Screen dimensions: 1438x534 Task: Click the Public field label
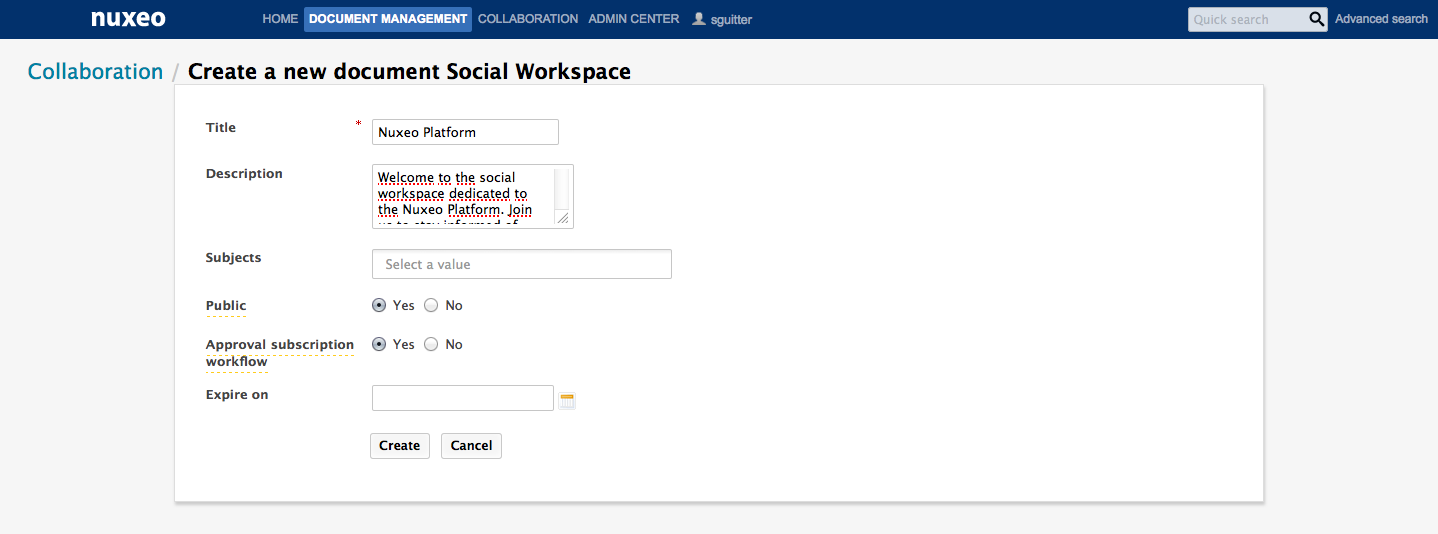(x=226, y=306)
